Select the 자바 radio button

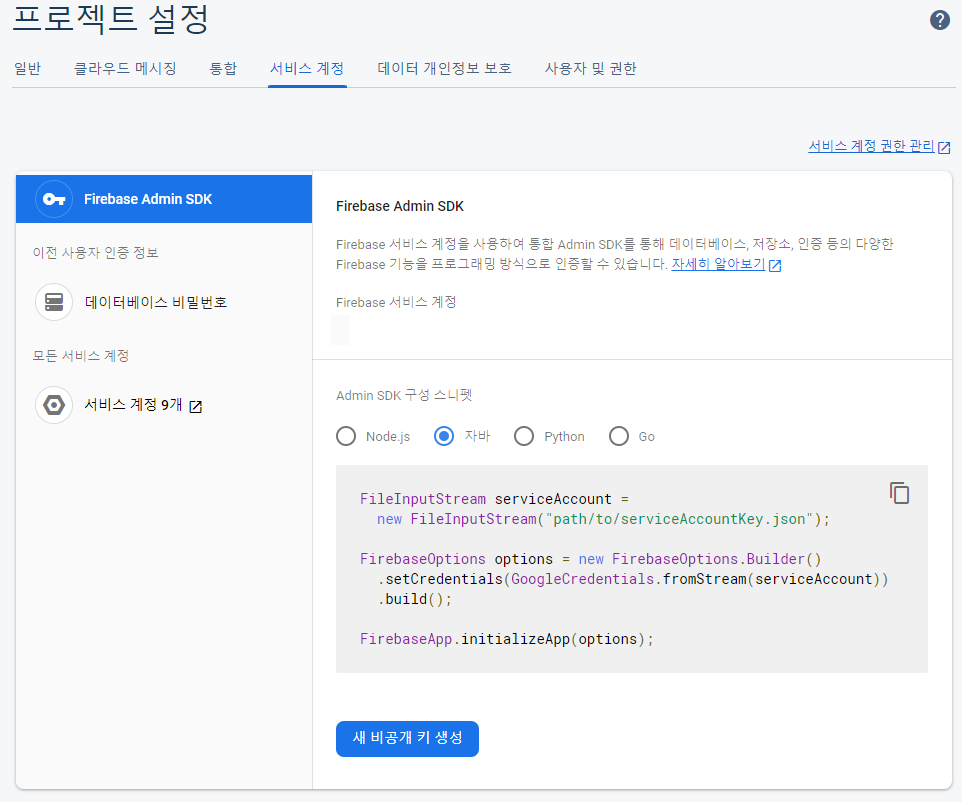pyautogui.click(x=444, y=436)
